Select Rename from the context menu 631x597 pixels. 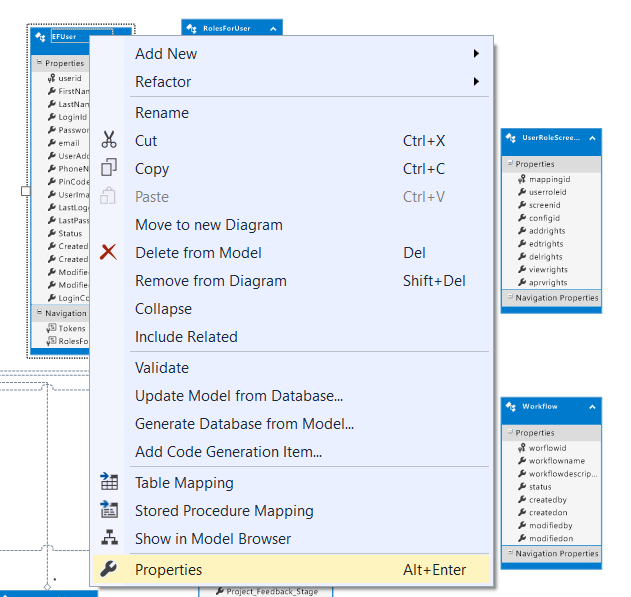pyautogui.click(x=162, y=113)
